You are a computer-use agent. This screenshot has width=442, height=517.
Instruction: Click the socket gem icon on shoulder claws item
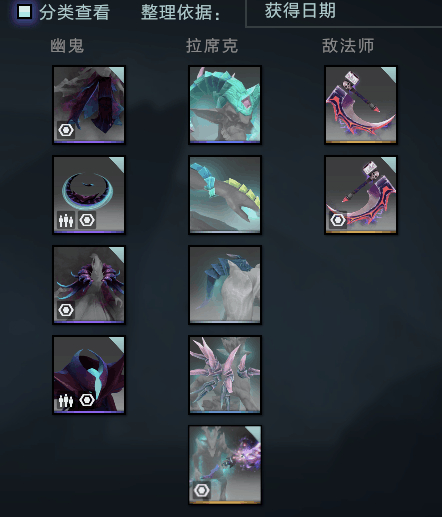pos(66,310)
